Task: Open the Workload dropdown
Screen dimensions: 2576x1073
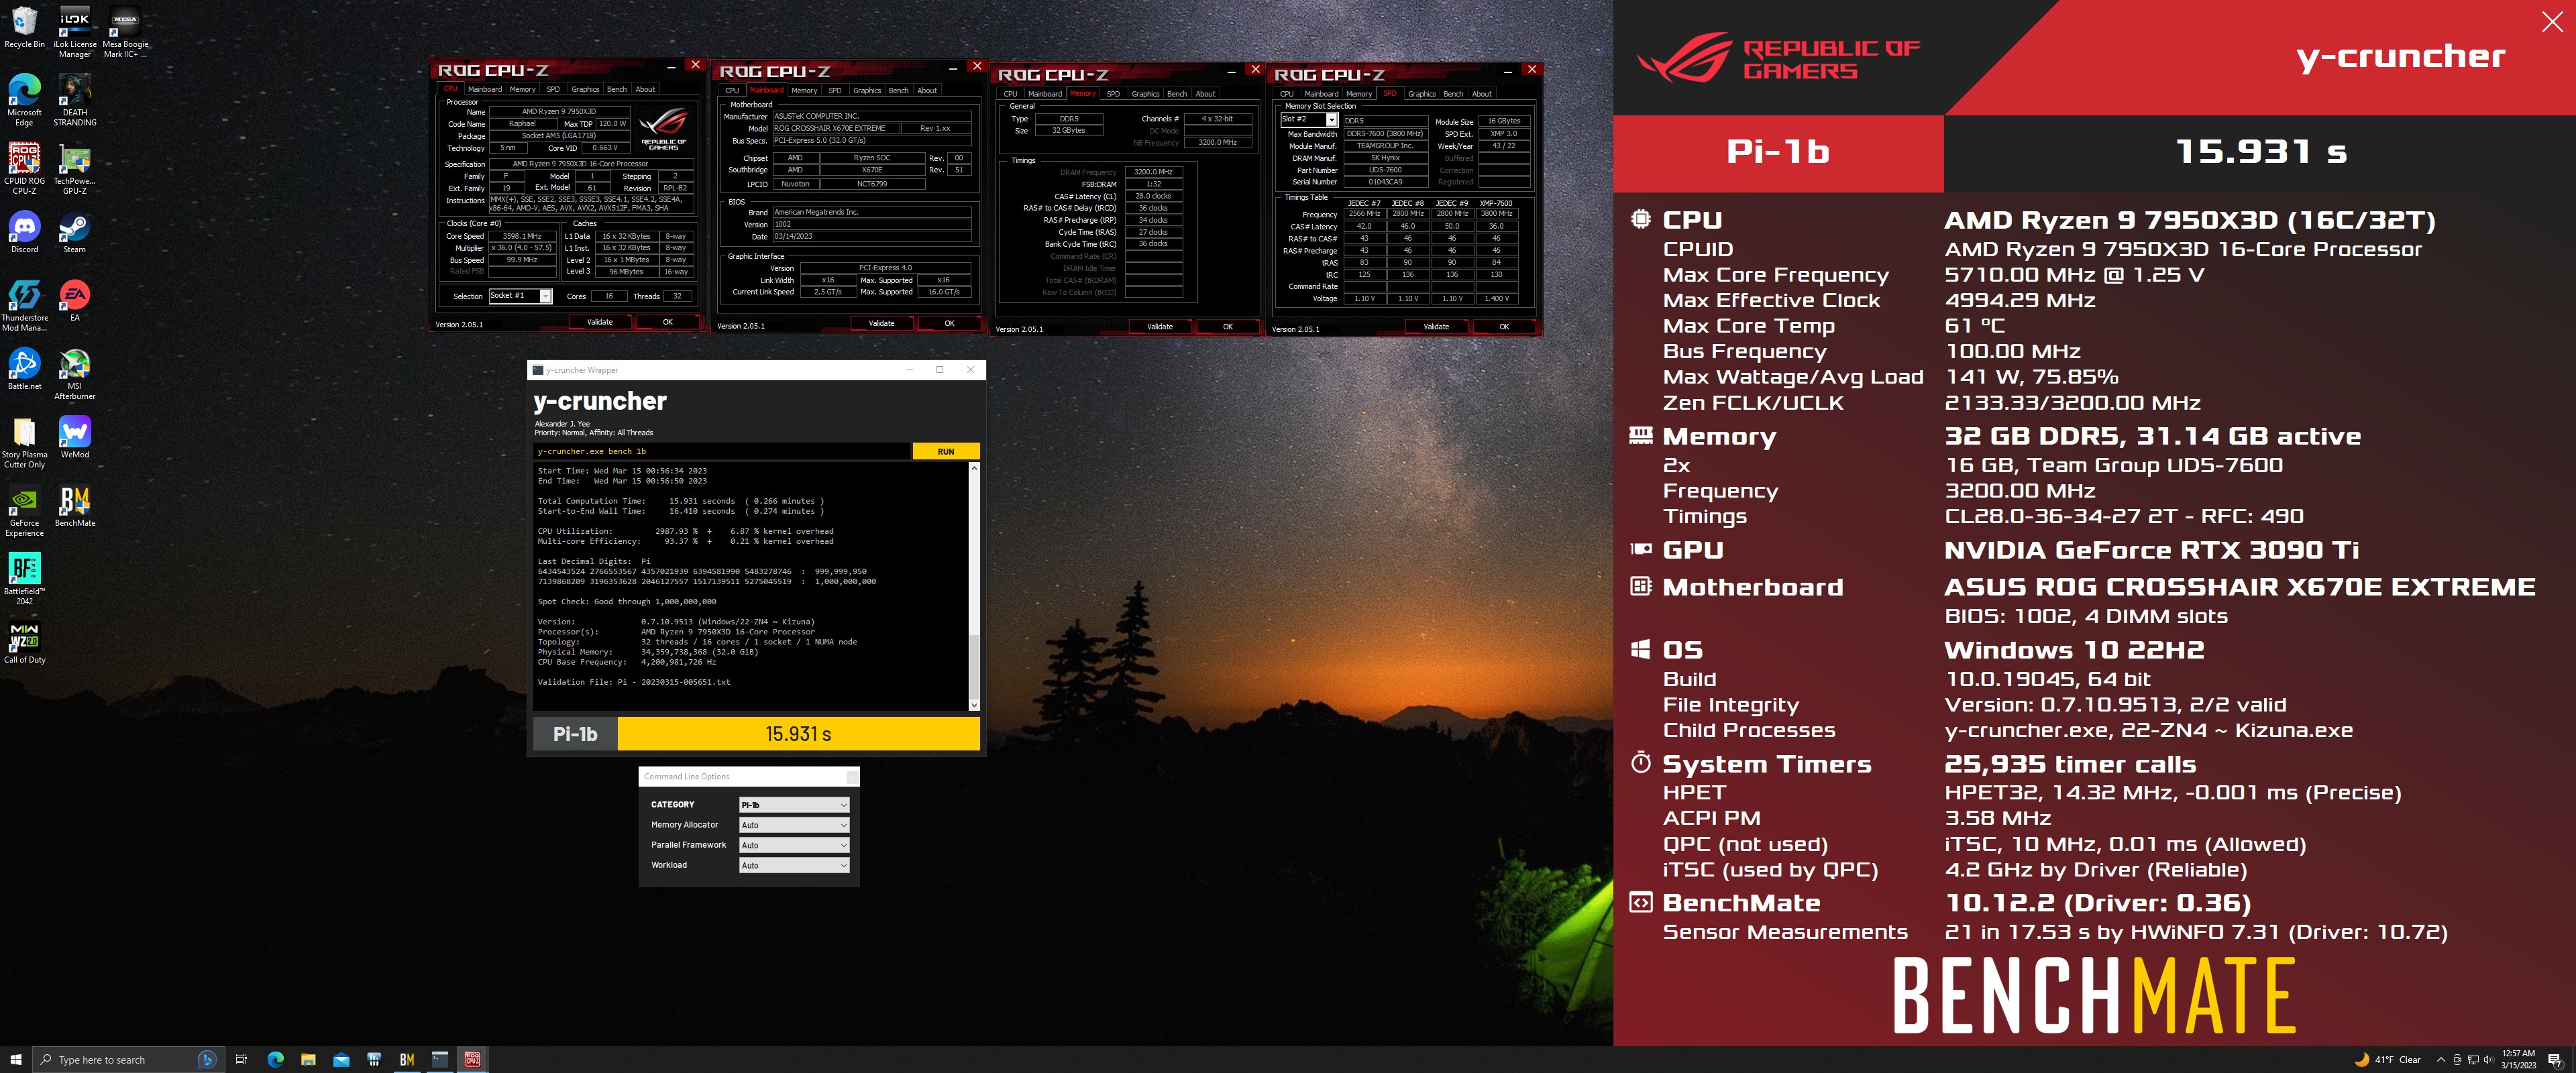Action: click(794, 865)
